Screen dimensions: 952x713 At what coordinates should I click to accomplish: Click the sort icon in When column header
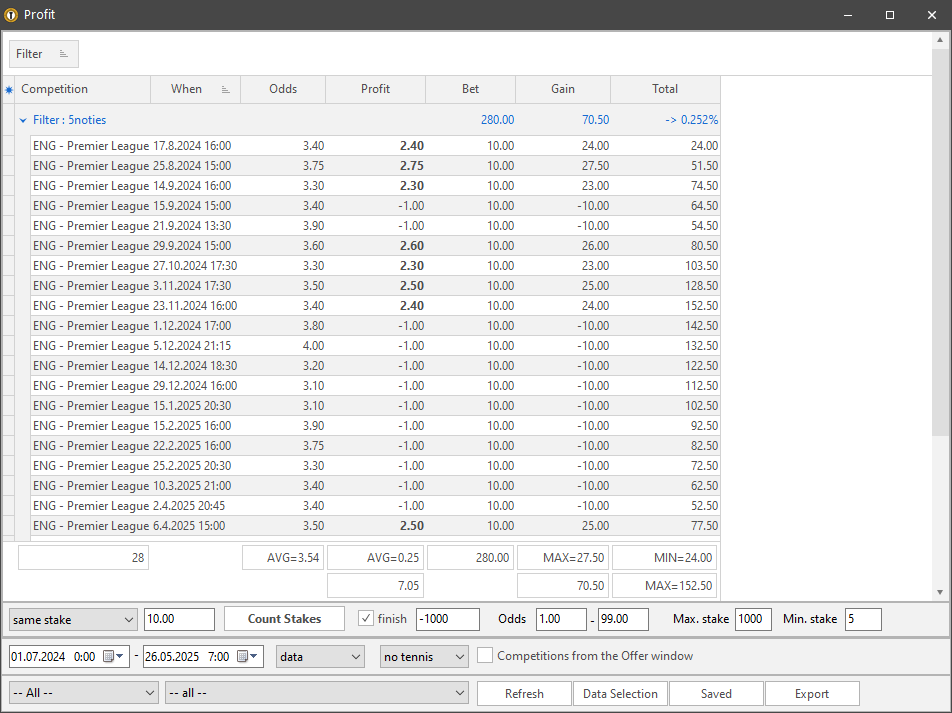pyautogui.click(x=226, y=89)
